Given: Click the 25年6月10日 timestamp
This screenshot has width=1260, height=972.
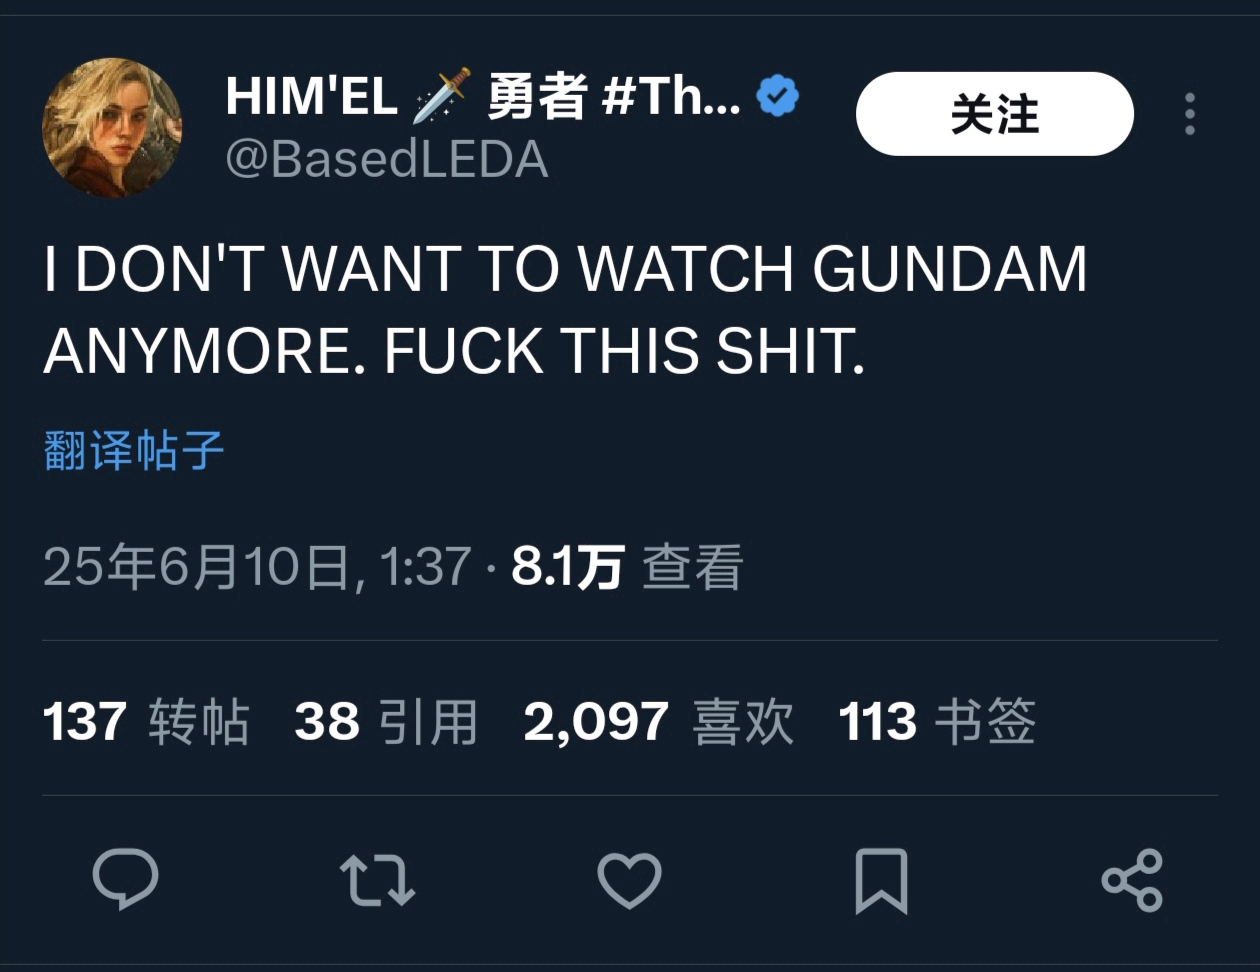Looking at the screenshot, I should point(257,567).
